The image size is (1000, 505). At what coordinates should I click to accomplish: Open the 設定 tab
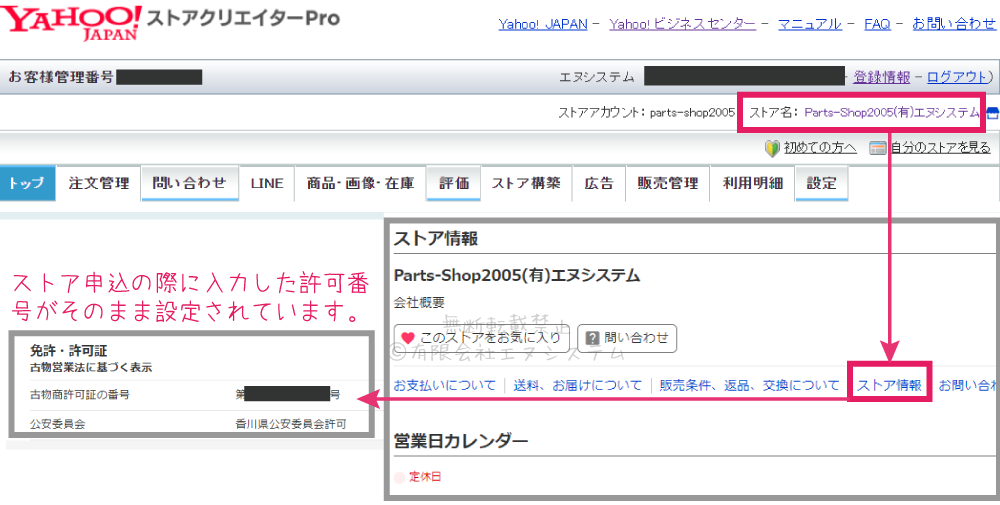[x=821, y=184]
